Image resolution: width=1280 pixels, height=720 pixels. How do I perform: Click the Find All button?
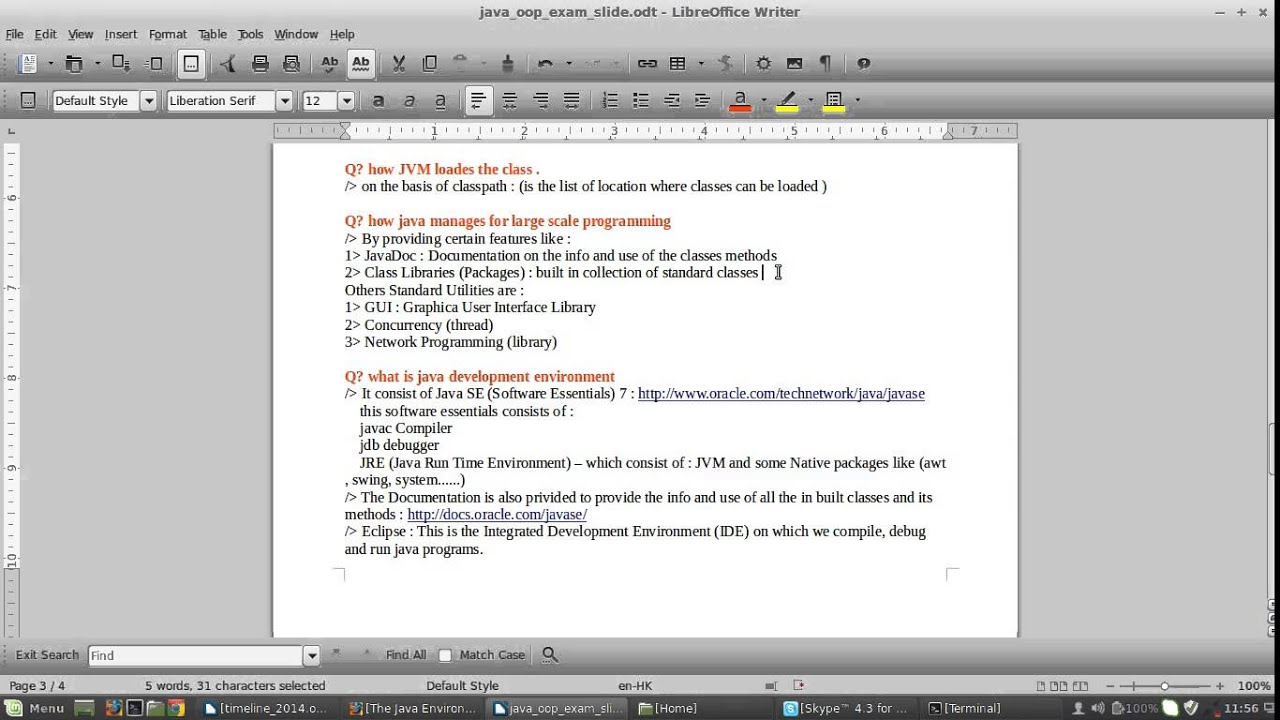406,655
